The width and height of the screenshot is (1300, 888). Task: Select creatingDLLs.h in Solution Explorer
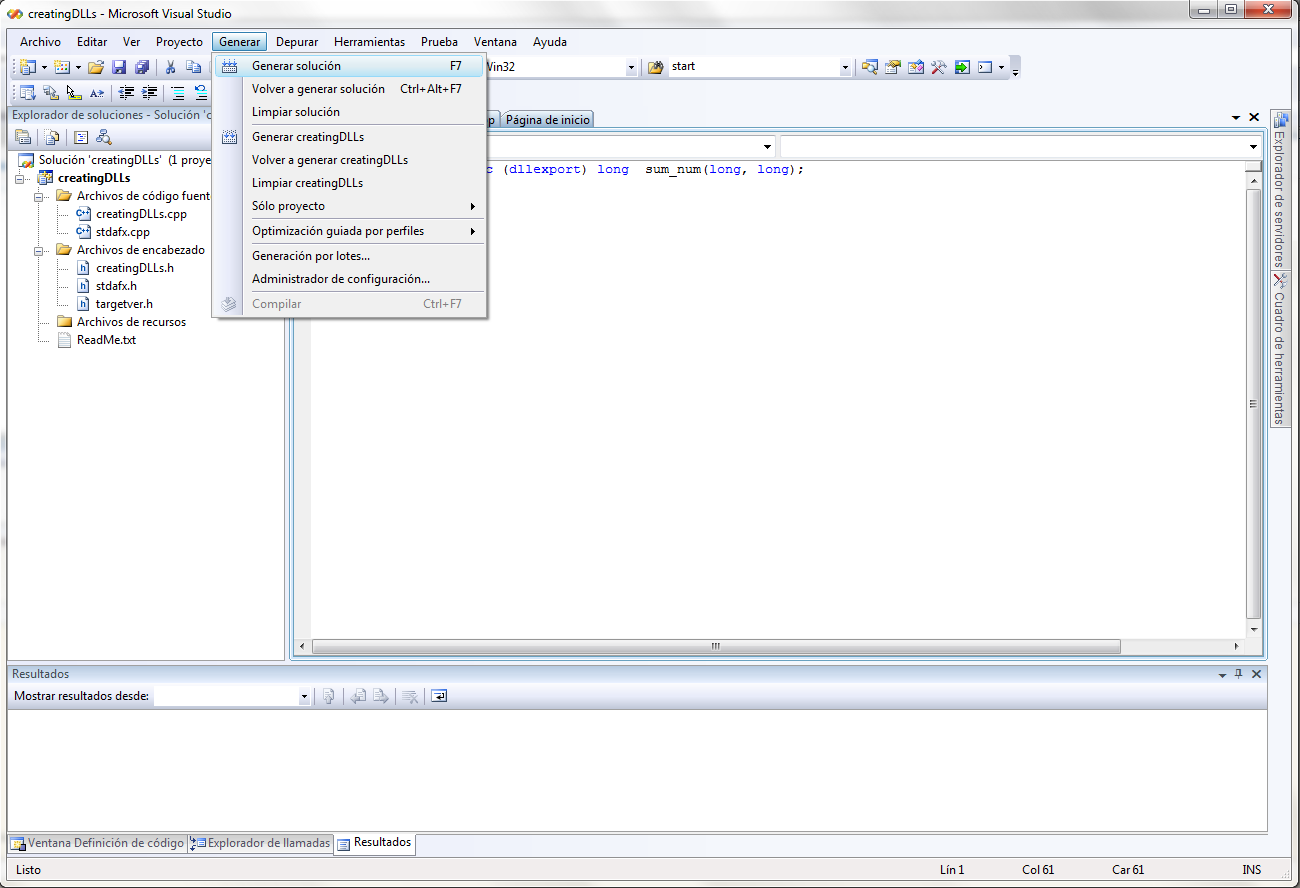coord(135,268)
